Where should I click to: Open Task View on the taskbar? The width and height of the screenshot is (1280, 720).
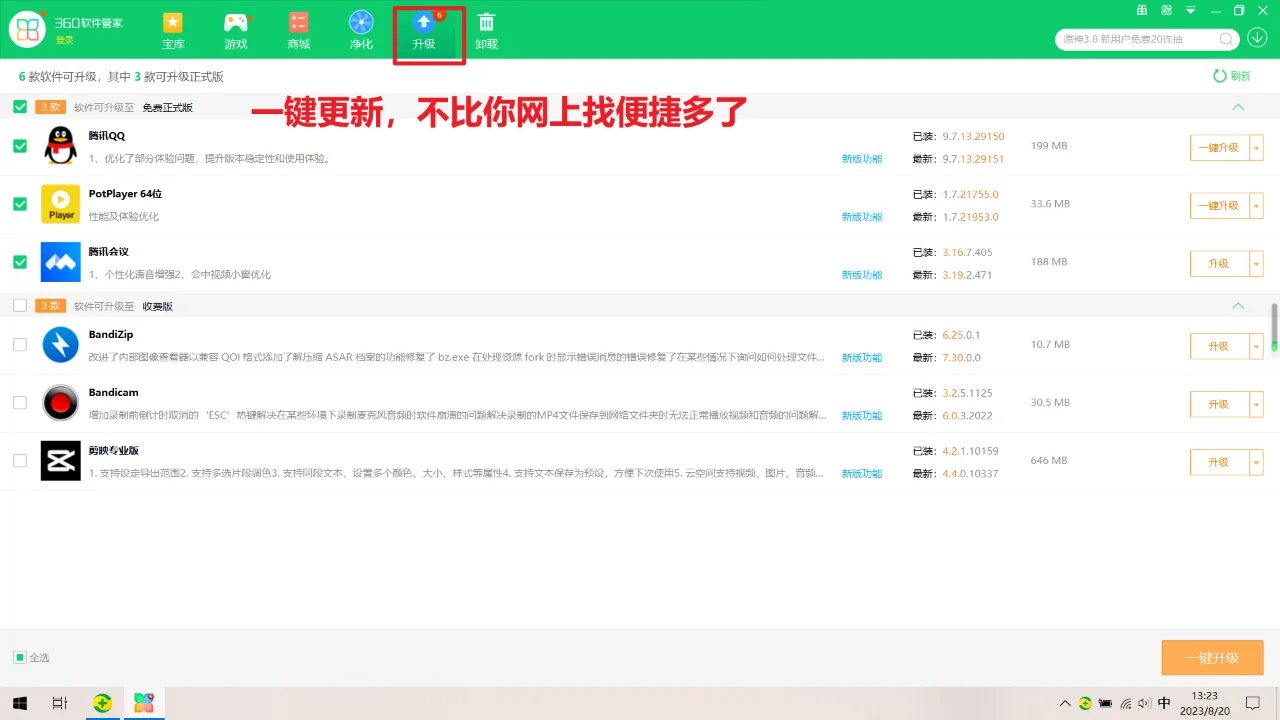pos(60,703)
